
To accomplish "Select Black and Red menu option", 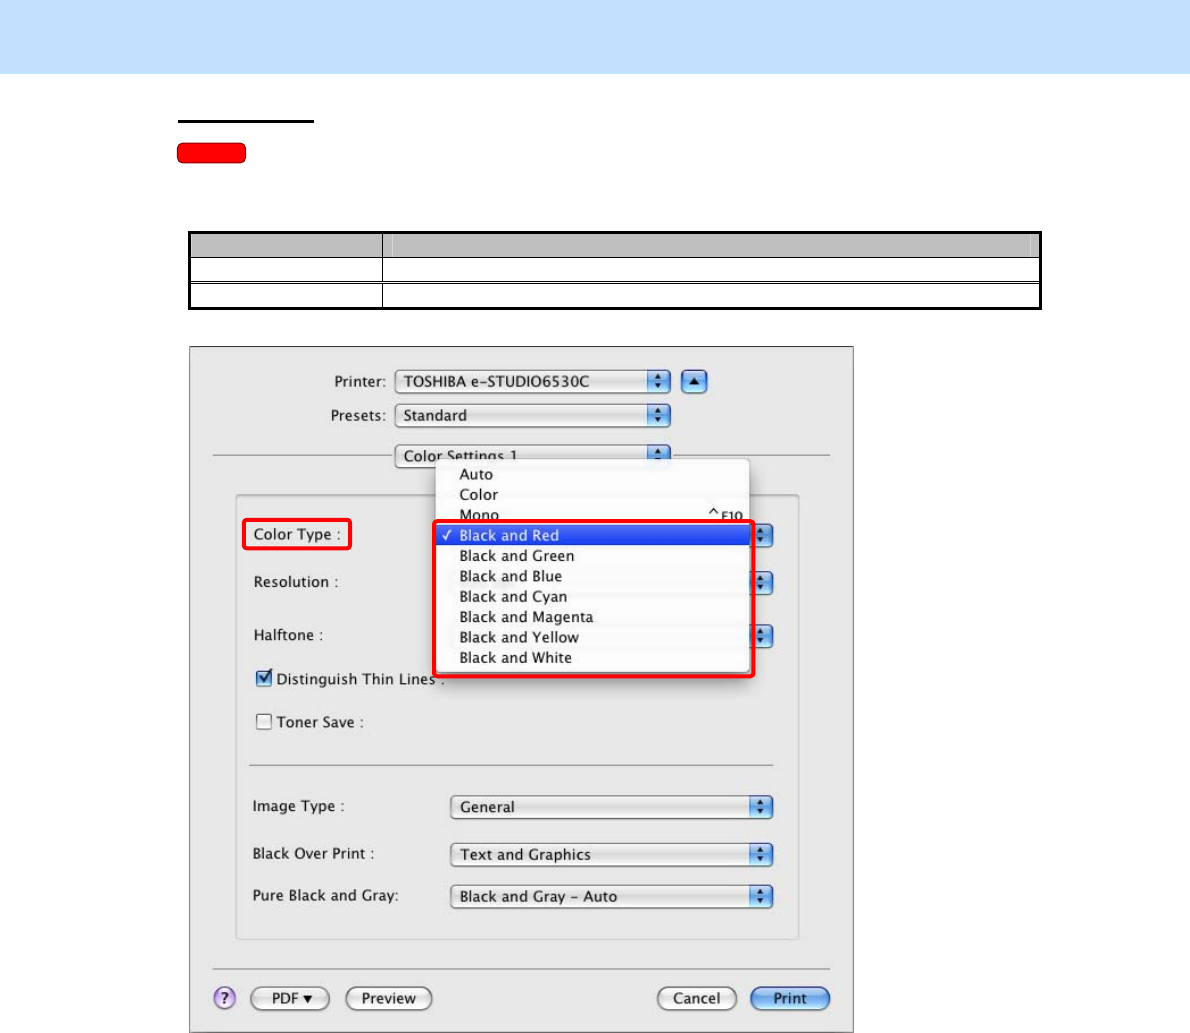I will click(592, 535).
